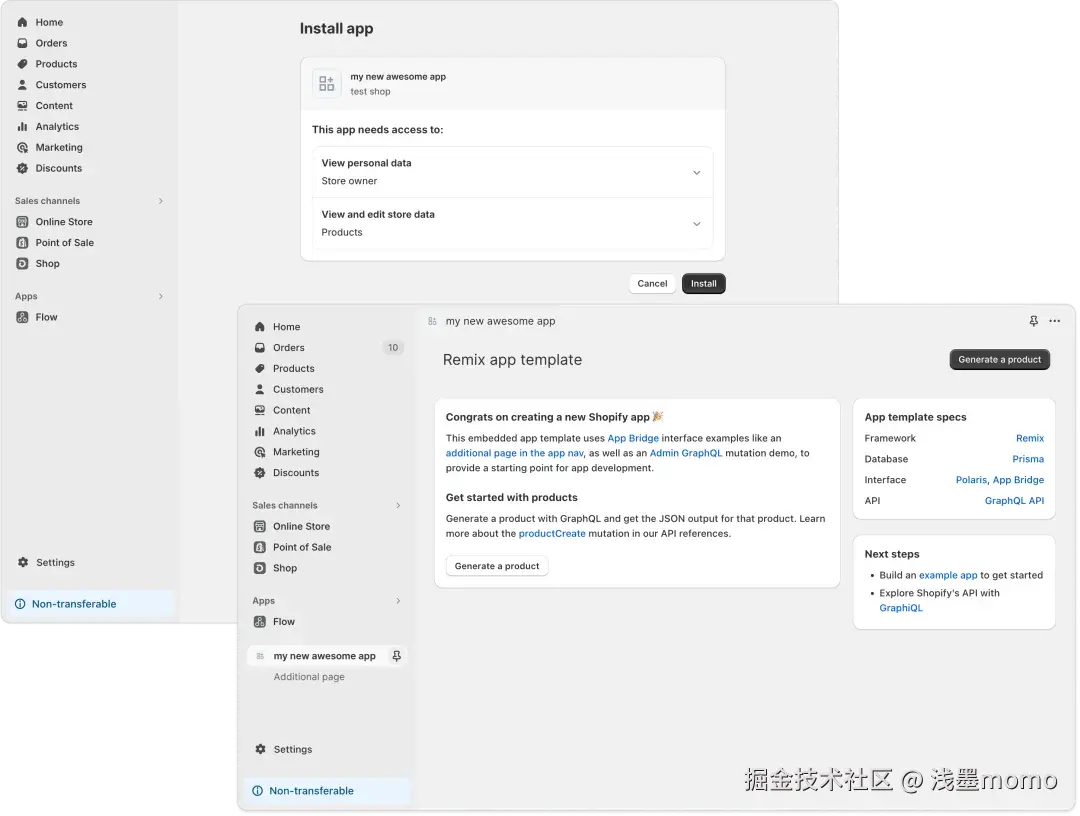Open Additional page under the app
The width and height of the screenshot is (1080, 816).
pos(309,677)
